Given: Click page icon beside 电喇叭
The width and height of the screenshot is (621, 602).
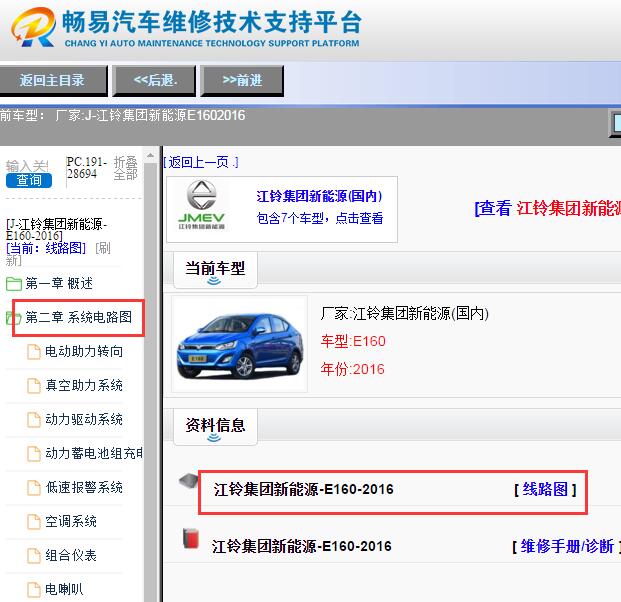Looking at the screenshot, I should [x=34, y=590].
